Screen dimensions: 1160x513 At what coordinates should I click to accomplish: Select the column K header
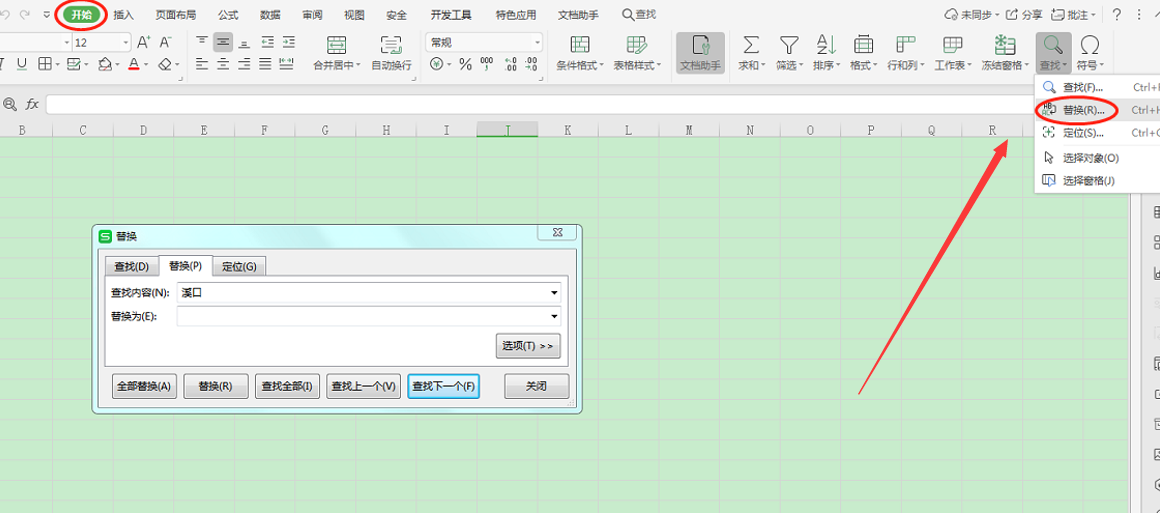[567, 130]
